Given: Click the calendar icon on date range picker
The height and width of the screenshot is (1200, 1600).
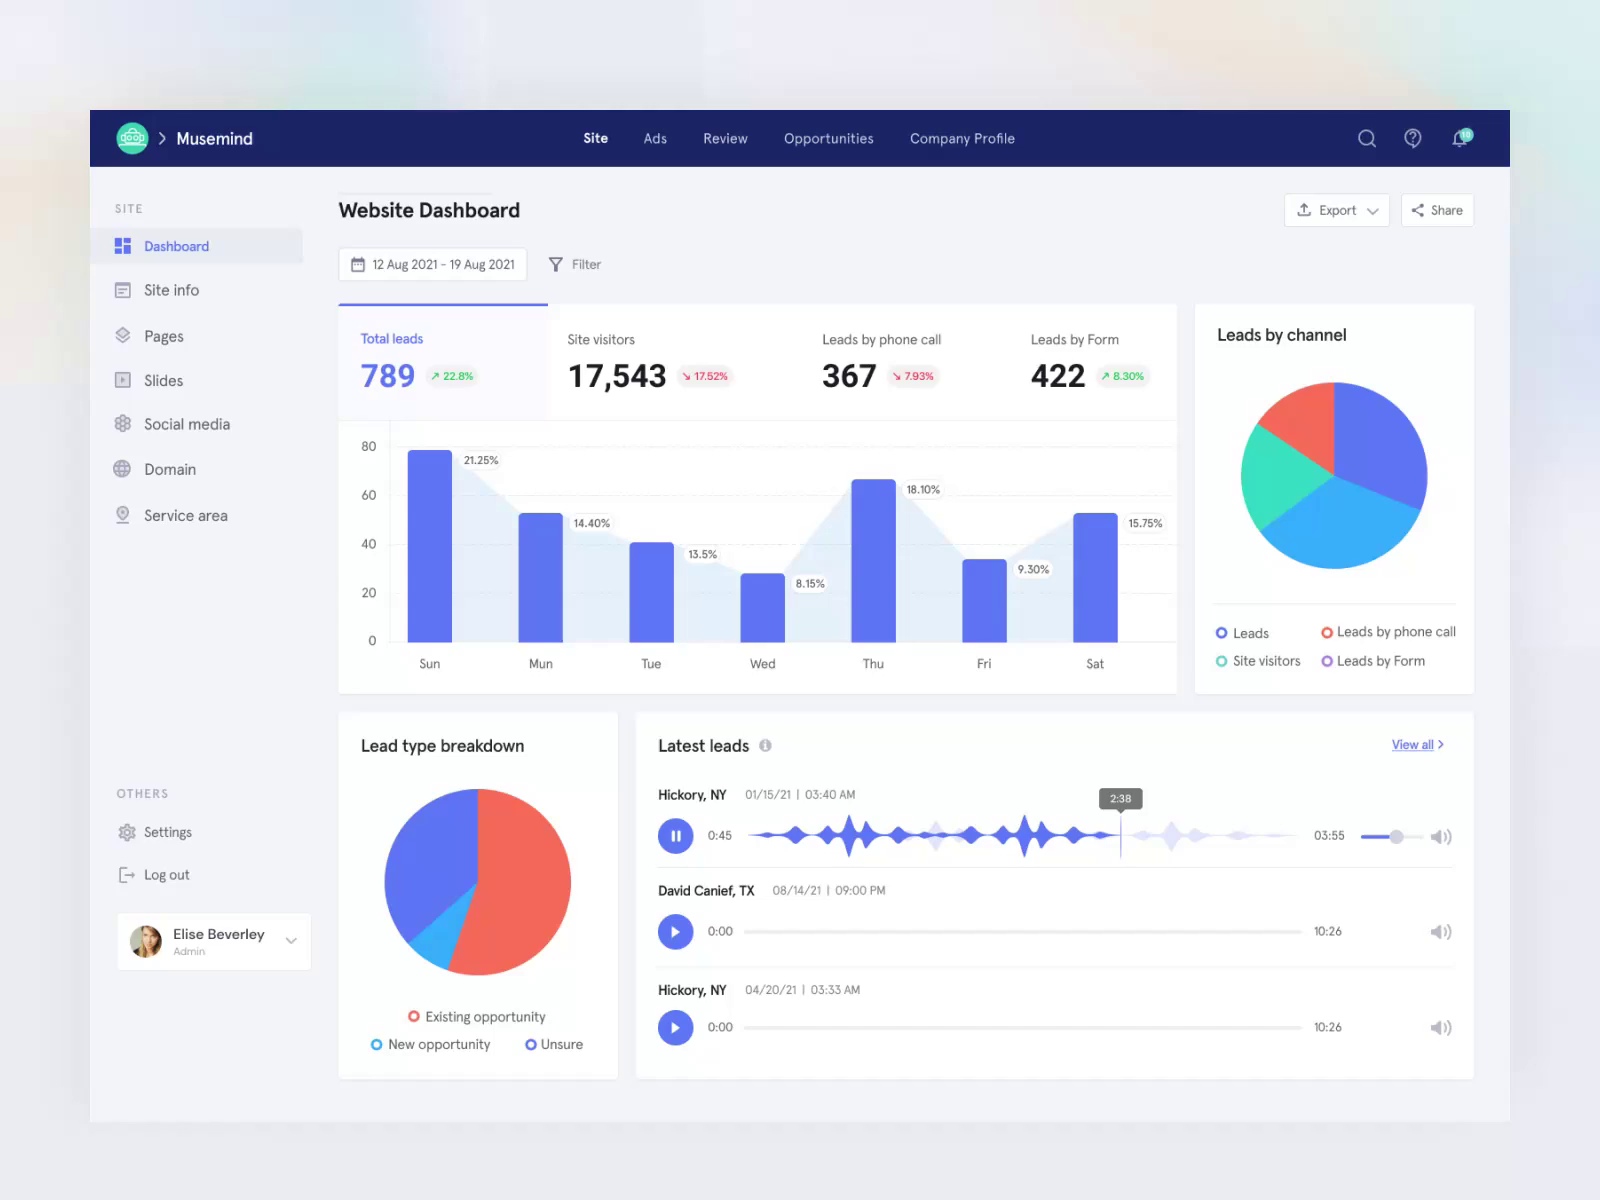Looking at the screenshot, I should 359,264.
